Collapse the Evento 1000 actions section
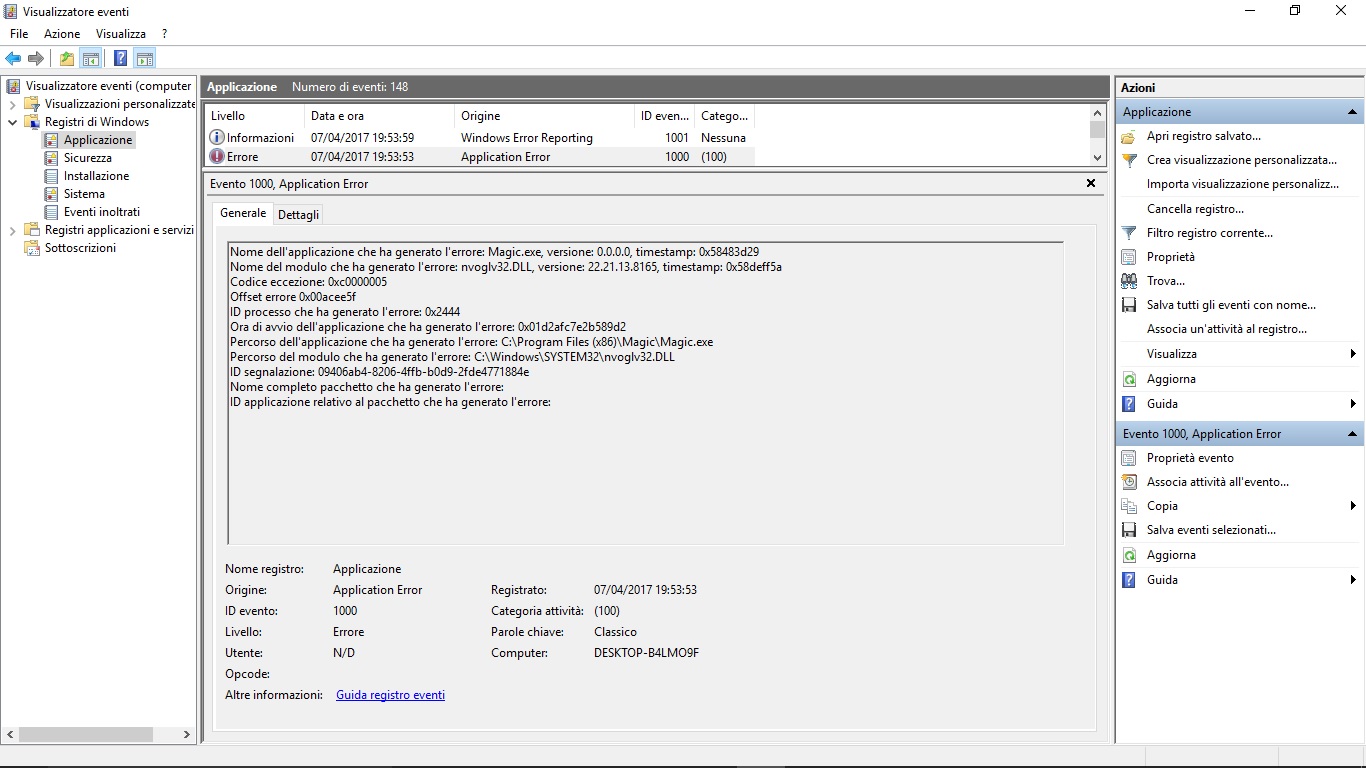1366x768 pixels. pos(1352,434)
